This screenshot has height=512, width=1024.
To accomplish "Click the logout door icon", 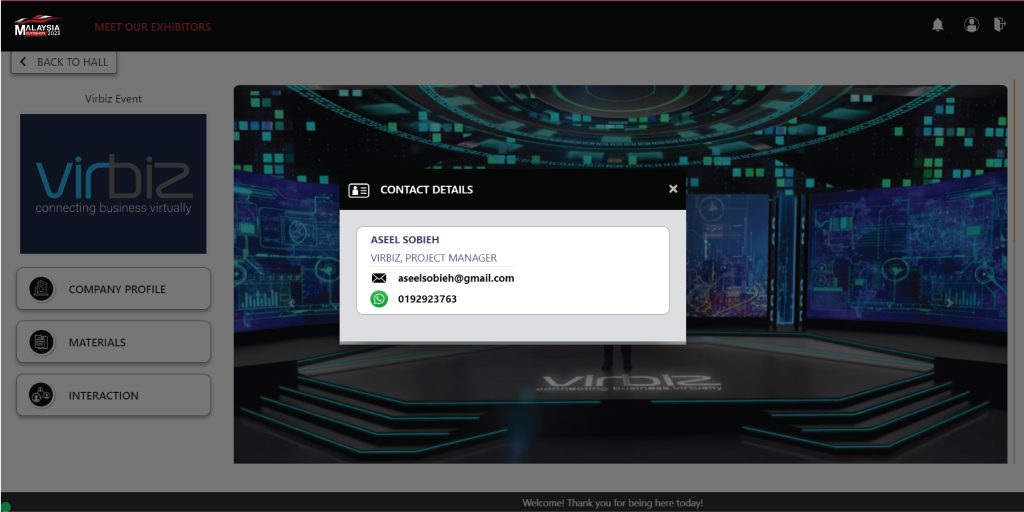I will (999, 25).
